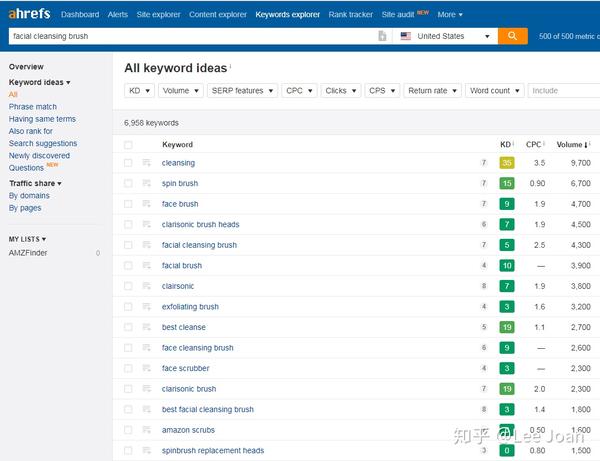600x461 pixels.
Task: Check the box for facial cleansing brush row
Action: (128, 245)
